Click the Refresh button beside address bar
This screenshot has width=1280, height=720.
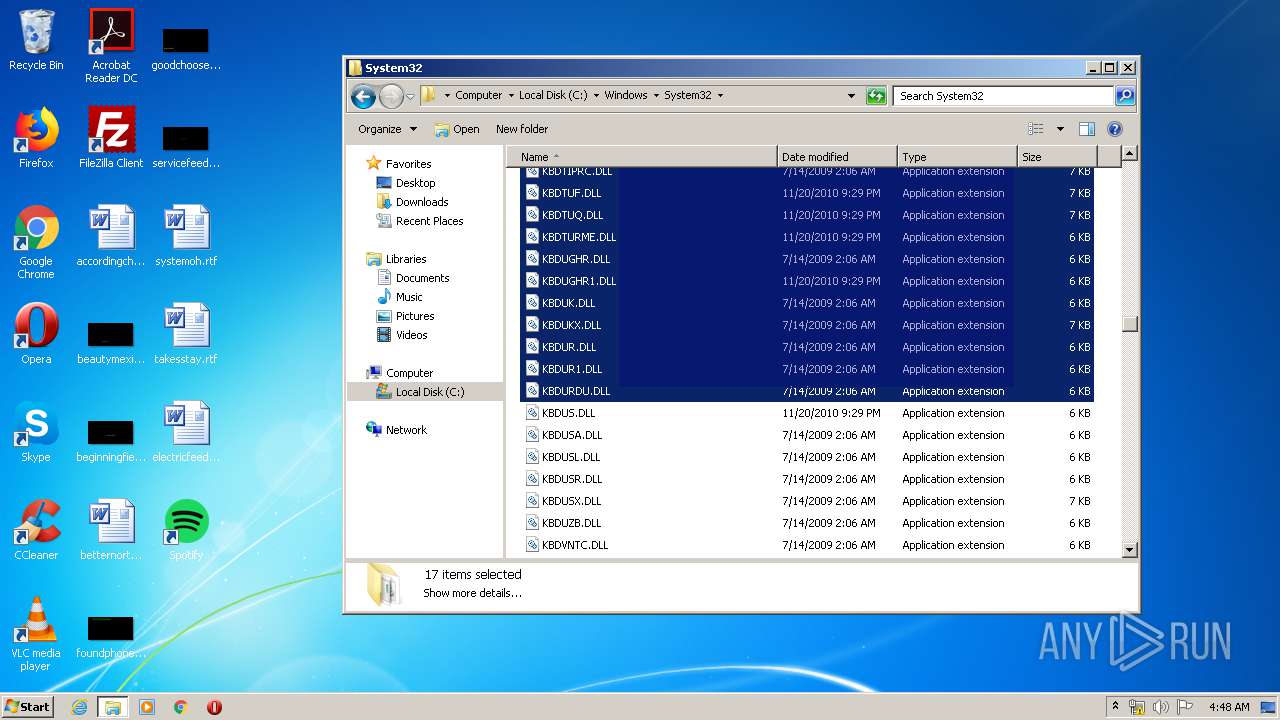point(876,96)
